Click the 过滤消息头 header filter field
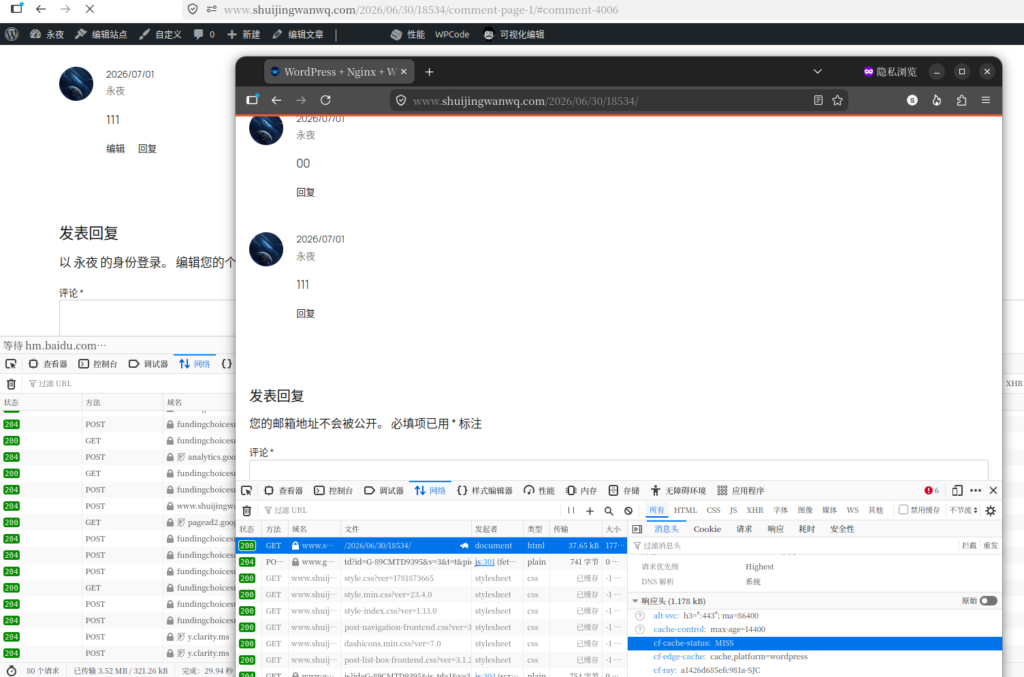The image size is (1024, 677). 793,546
